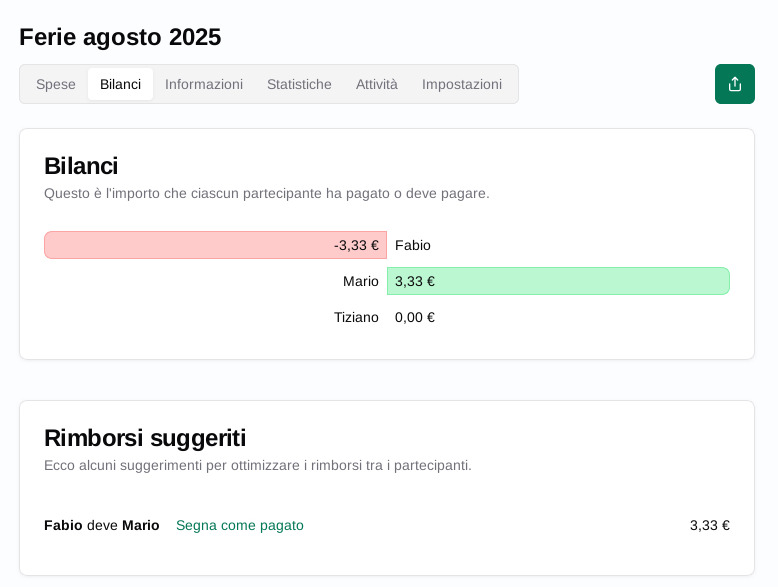Select the Bilanci tab
778x587 pixels.
pos(120,84)
